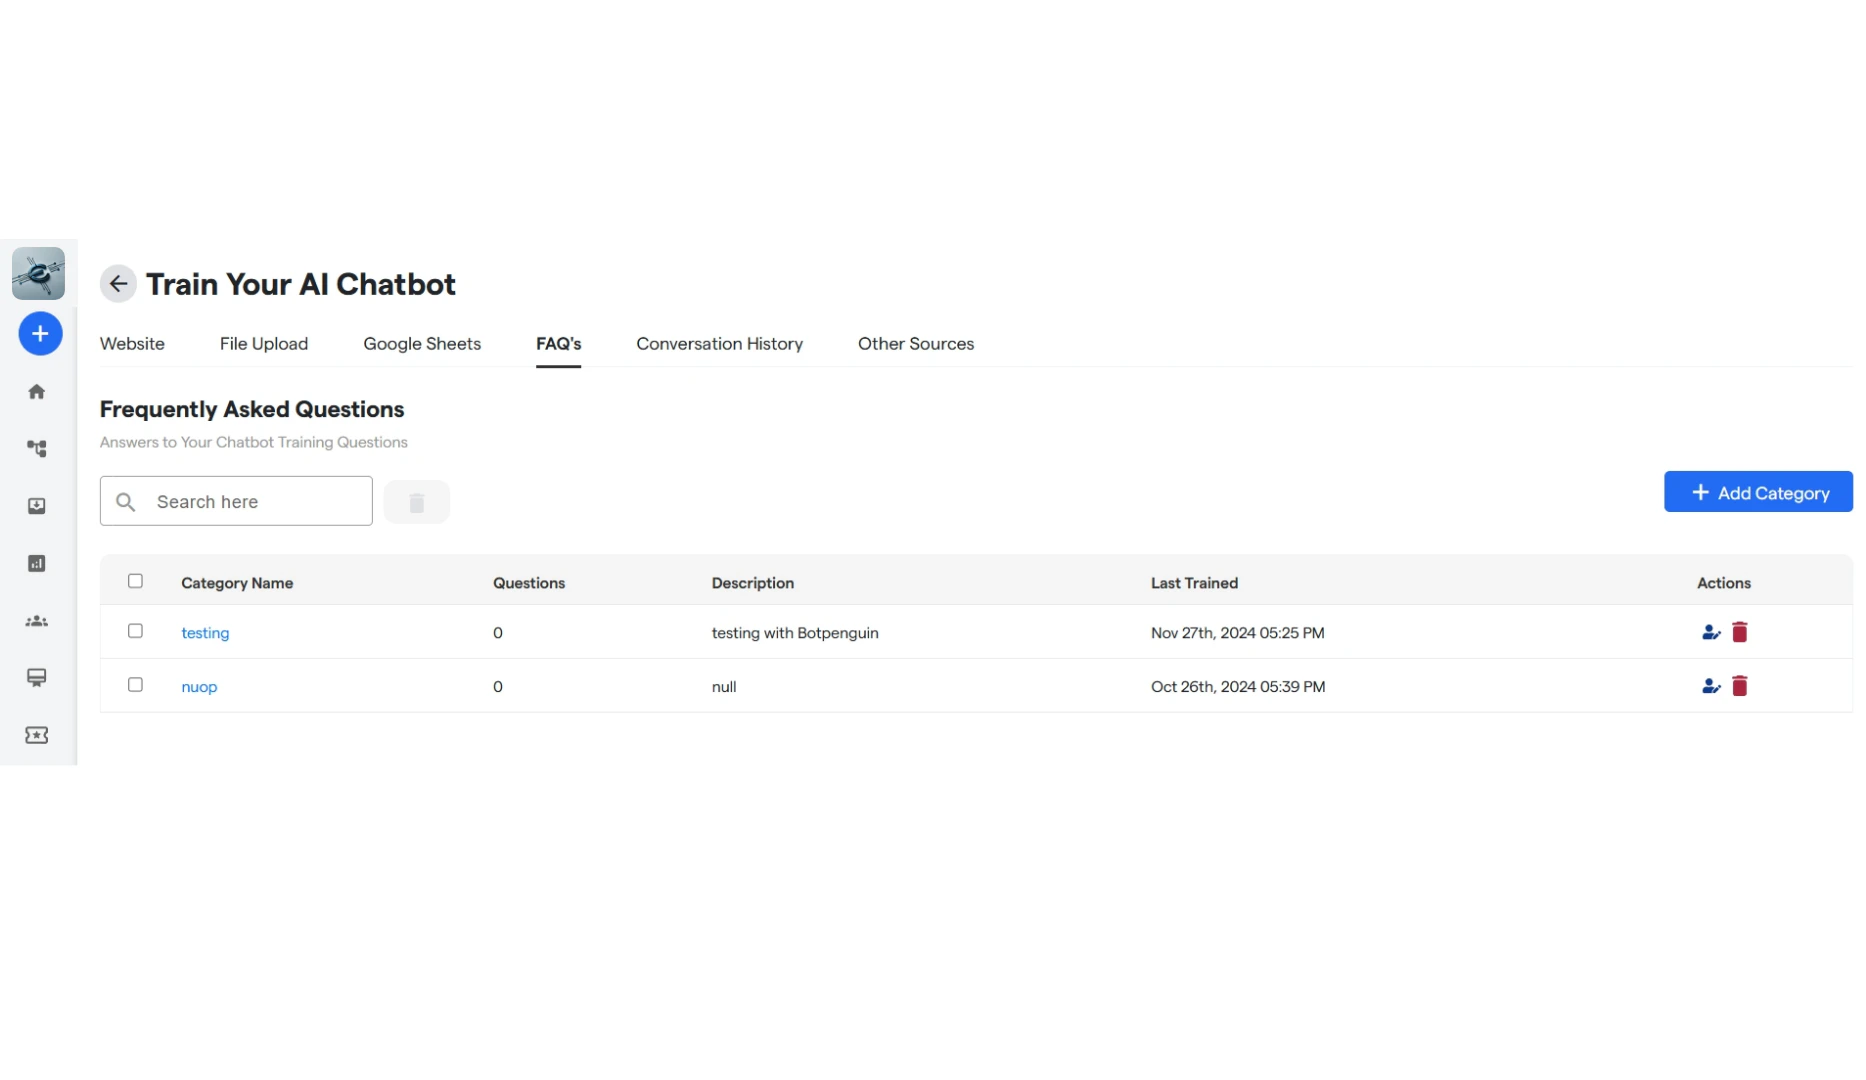Open the desktop monitor icon in sidebar
This screenshot has height=1080, width=1866.
37,678
